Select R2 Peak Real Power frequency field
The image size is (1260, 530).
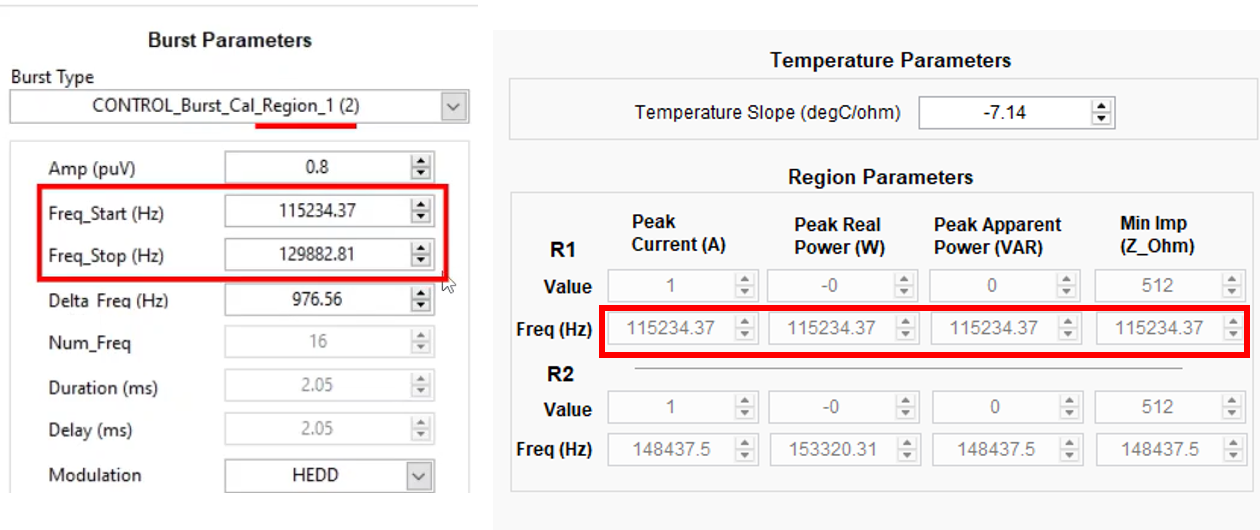pyautogui.click(x=831, y=450)
